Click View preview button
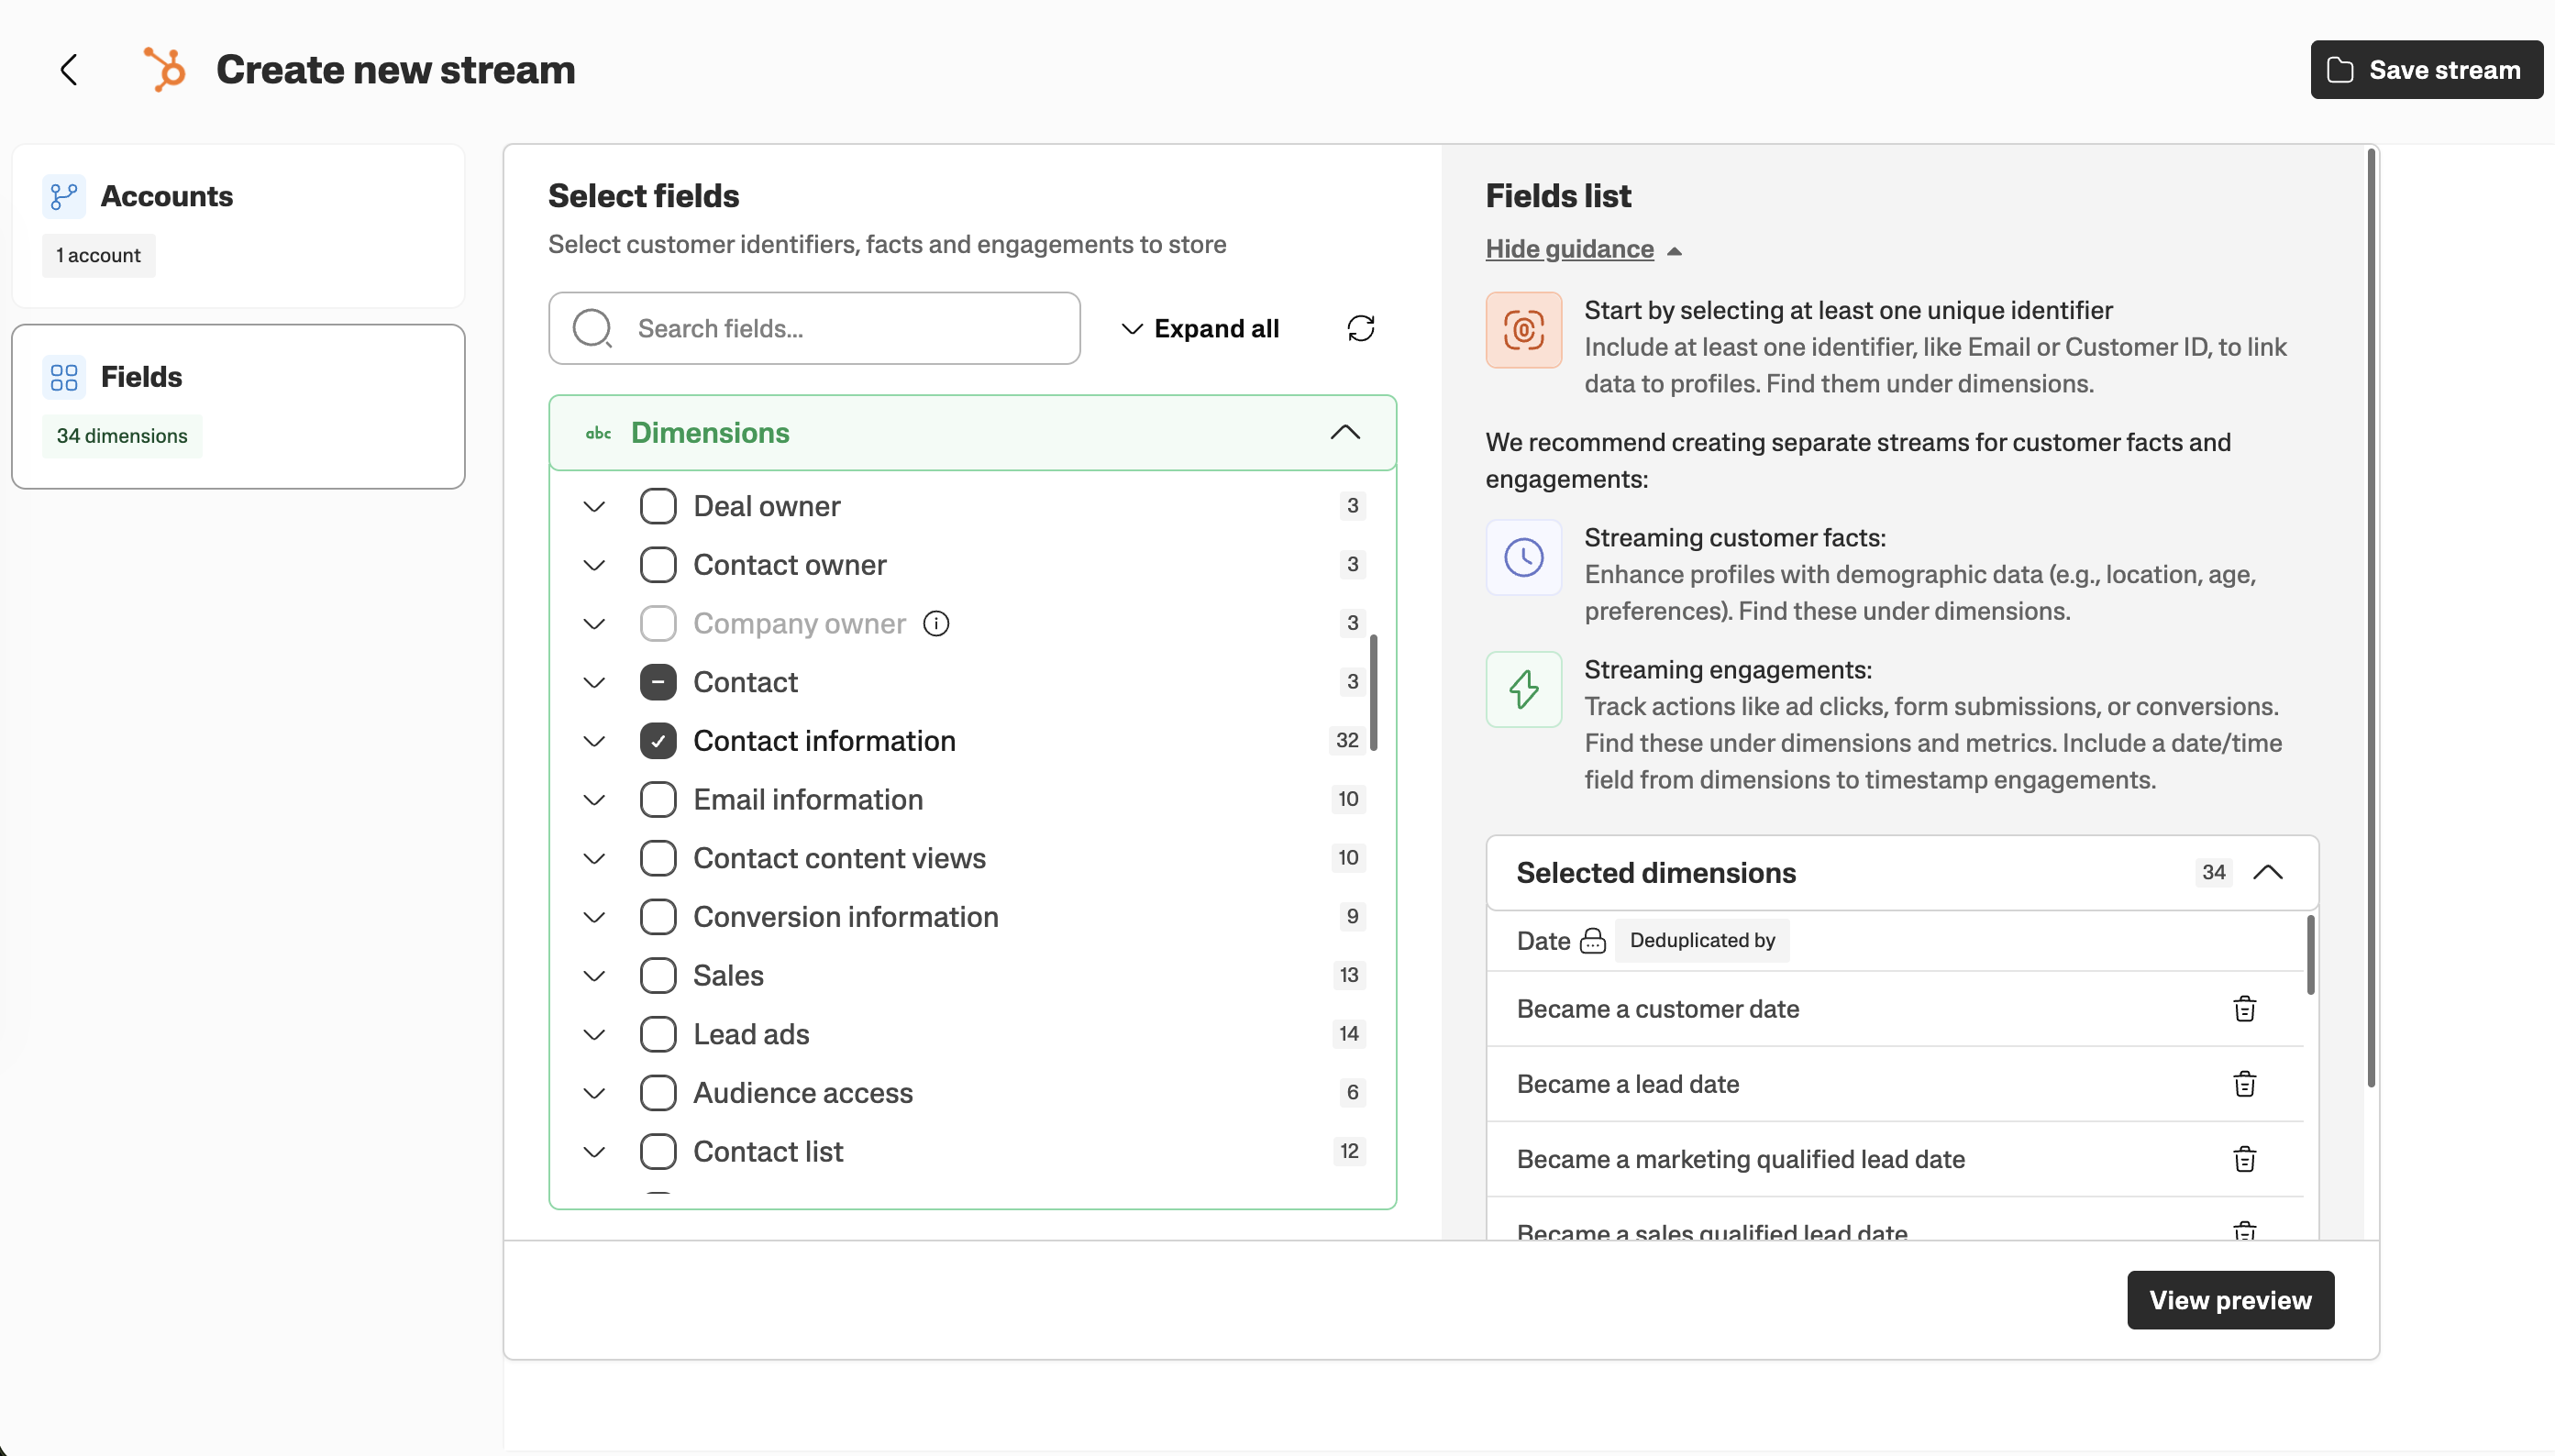Viewport: 2555px width, 1456px height. tap(2230, 1299)
